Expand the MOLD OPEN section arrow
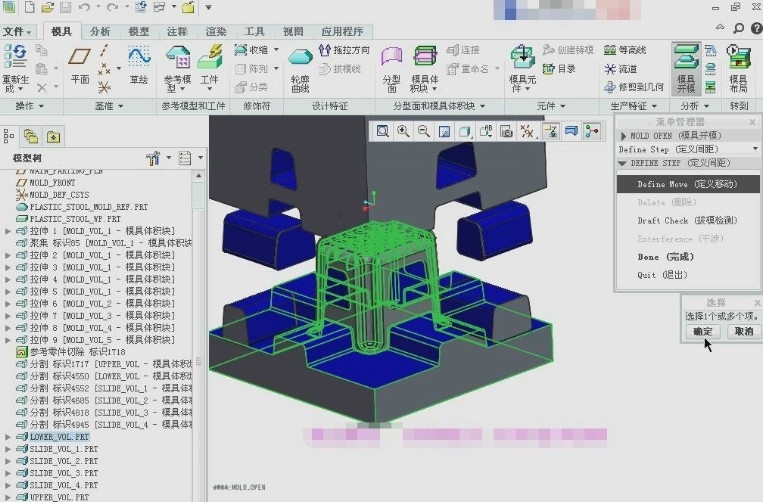Image resolution: width=763 pixels, height=502 pixels. click(623, 136)
